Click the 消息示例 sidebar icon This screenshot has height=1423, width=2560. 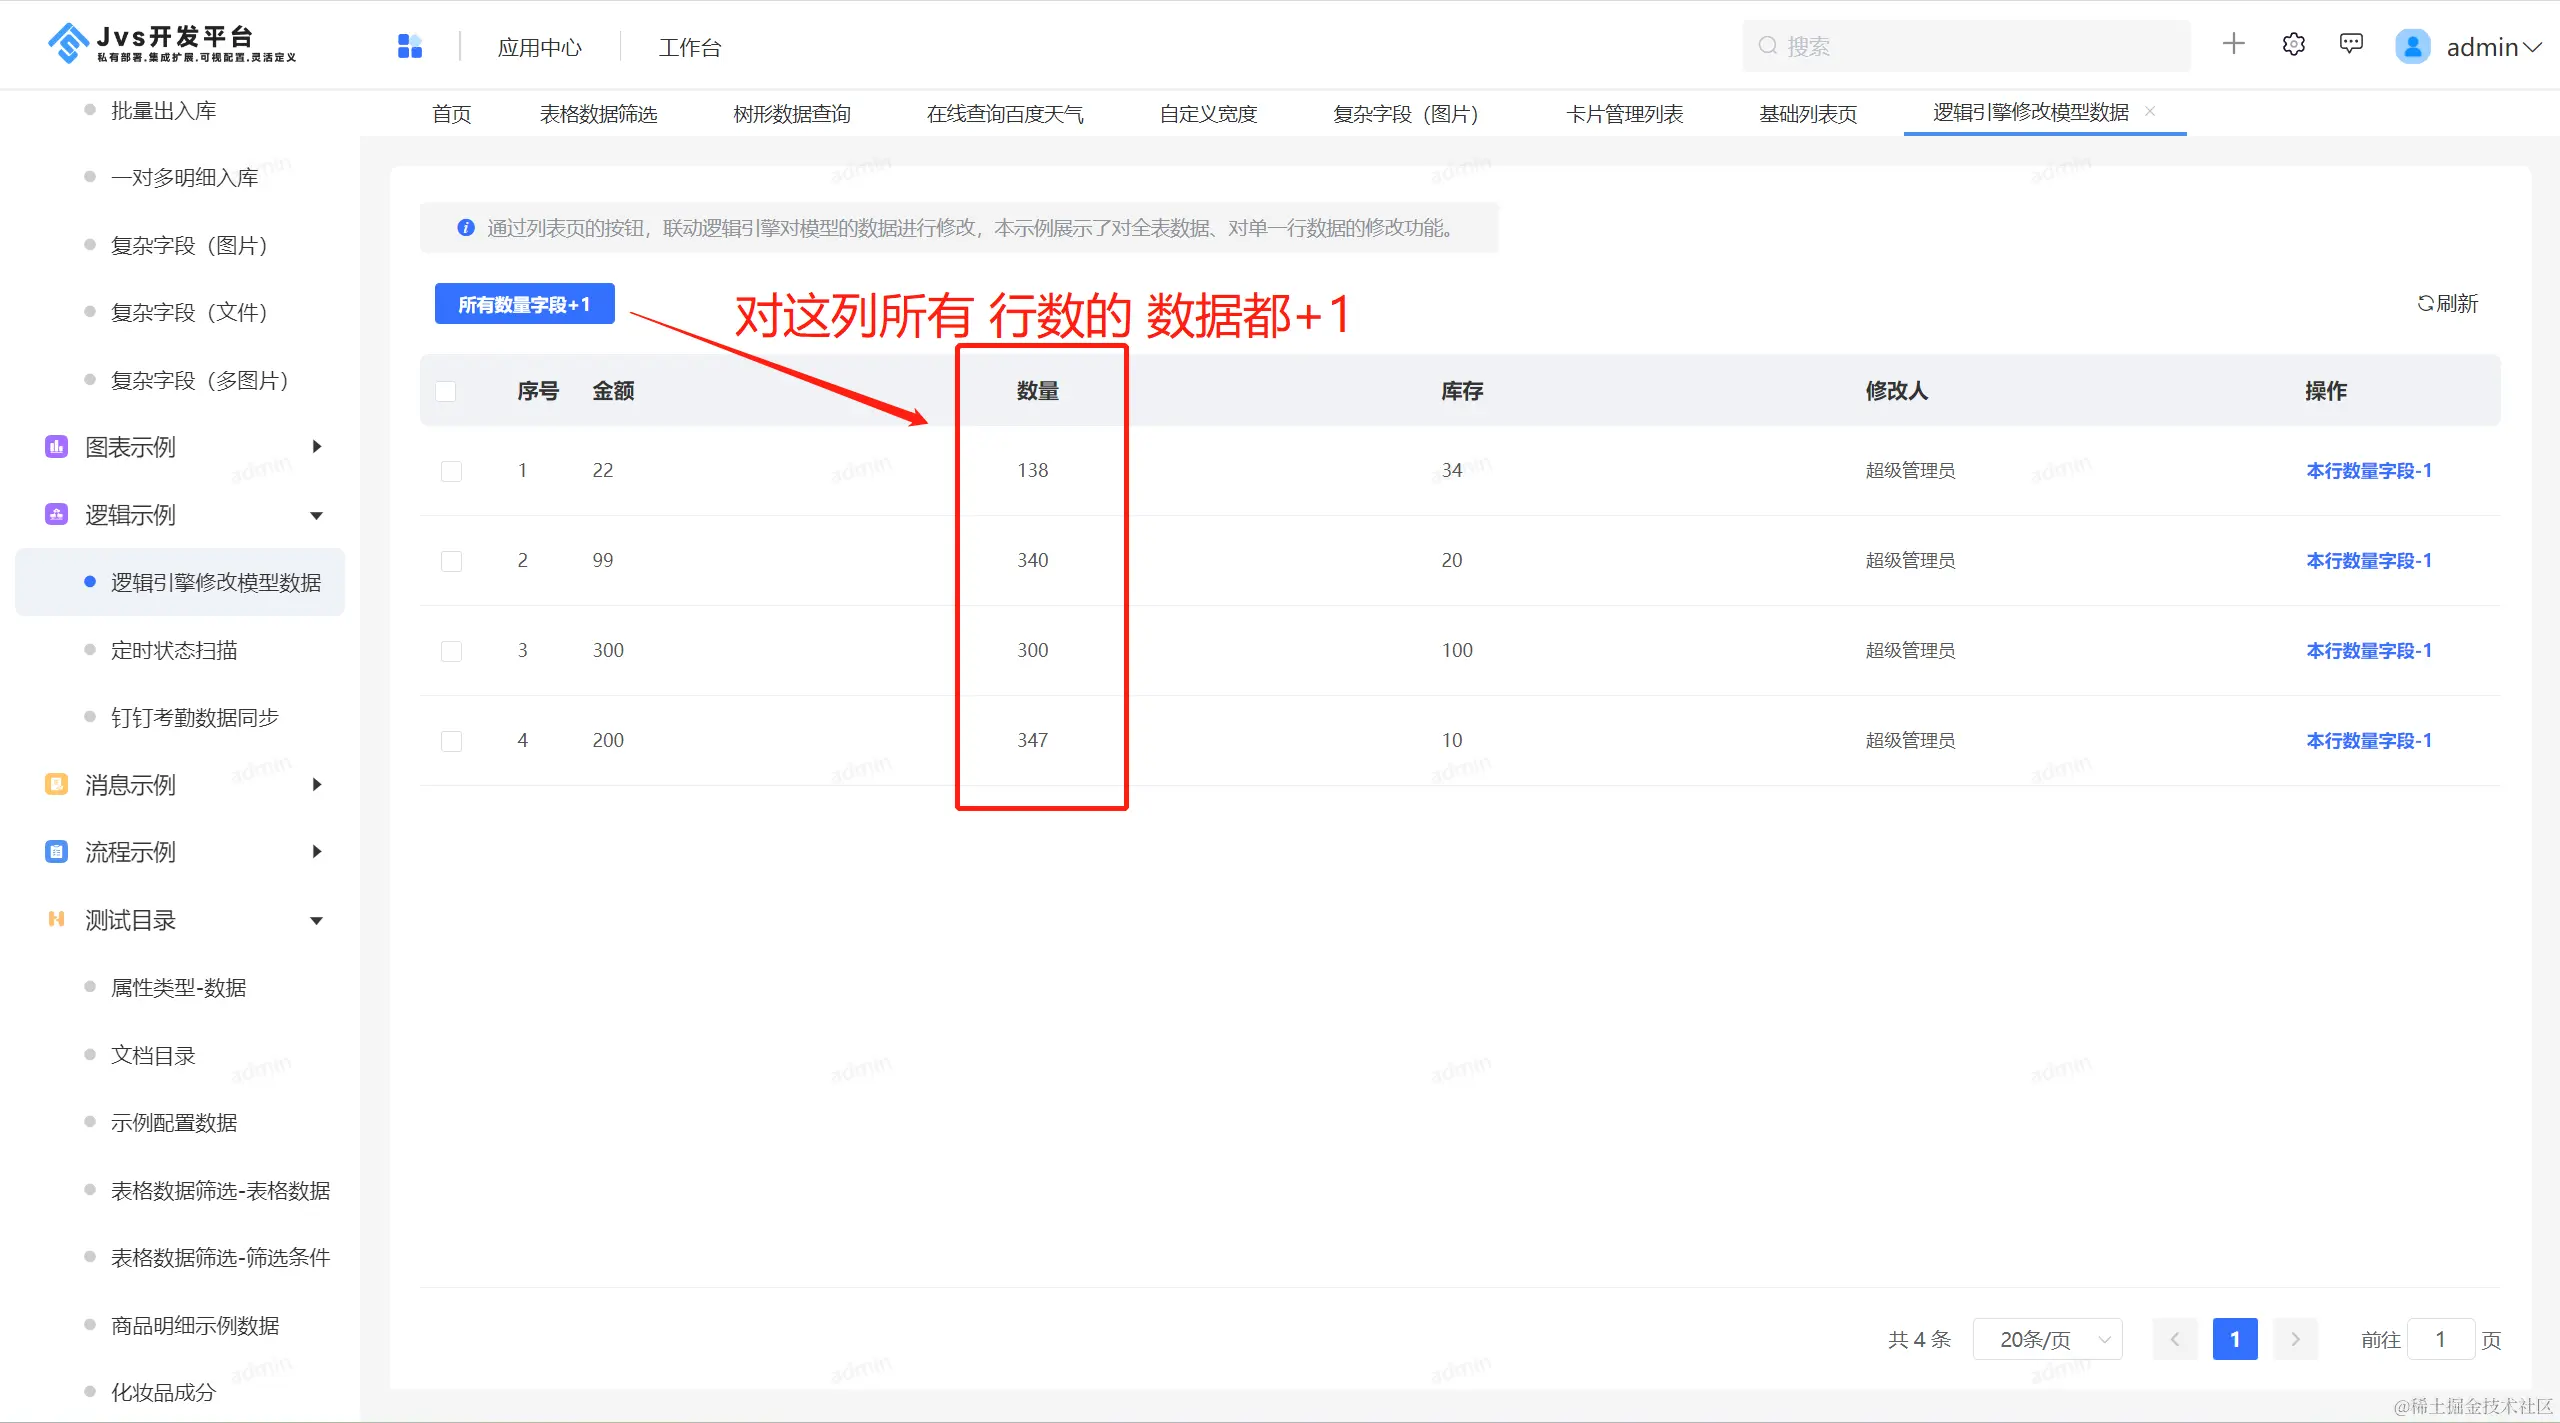56,785
